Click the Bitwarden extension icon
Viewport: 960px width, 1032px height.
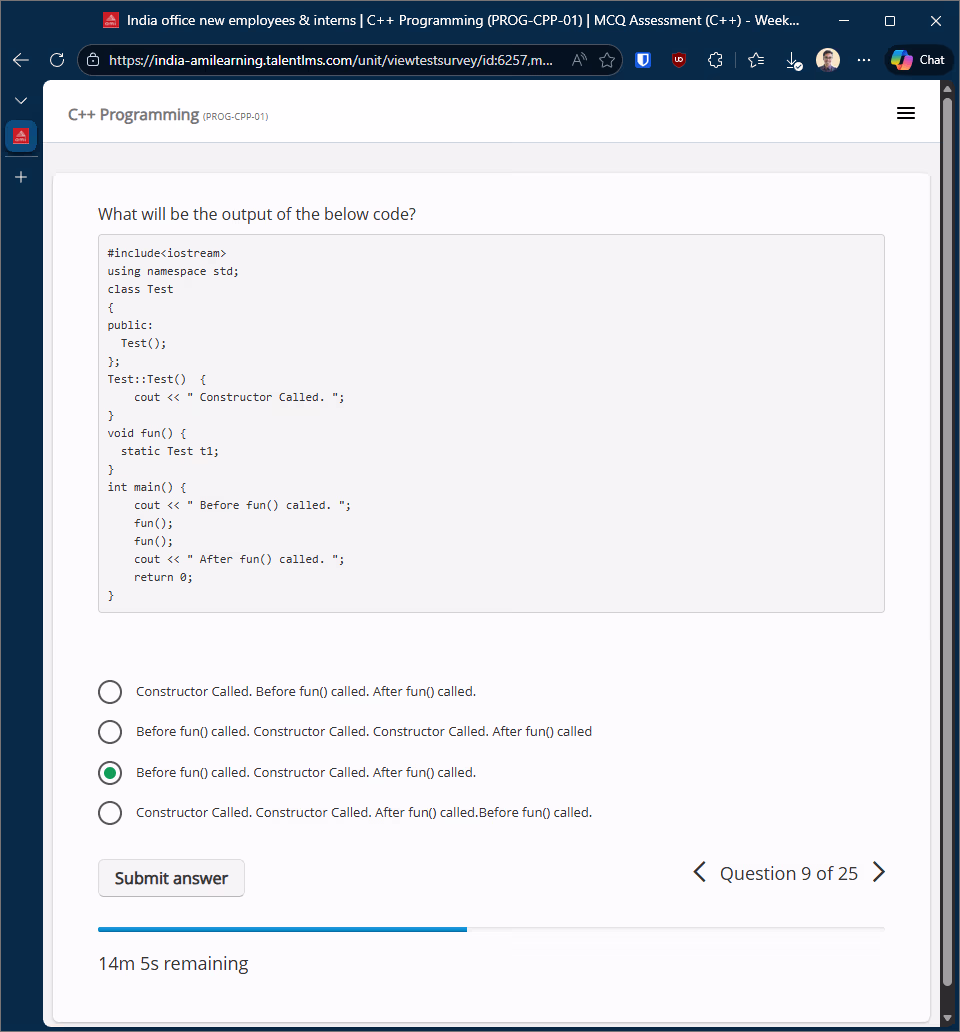pos(643,60)
